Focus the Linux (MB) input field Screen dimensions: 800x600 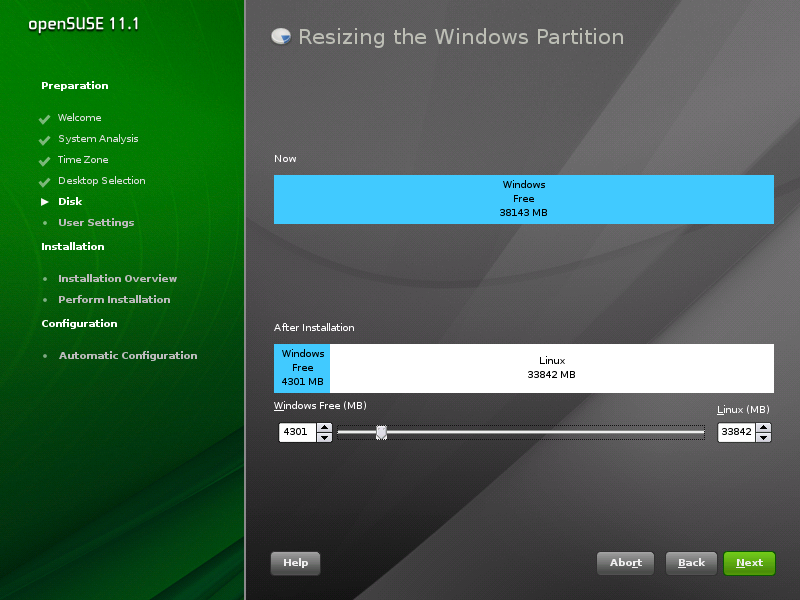click(x=736, y=432)
